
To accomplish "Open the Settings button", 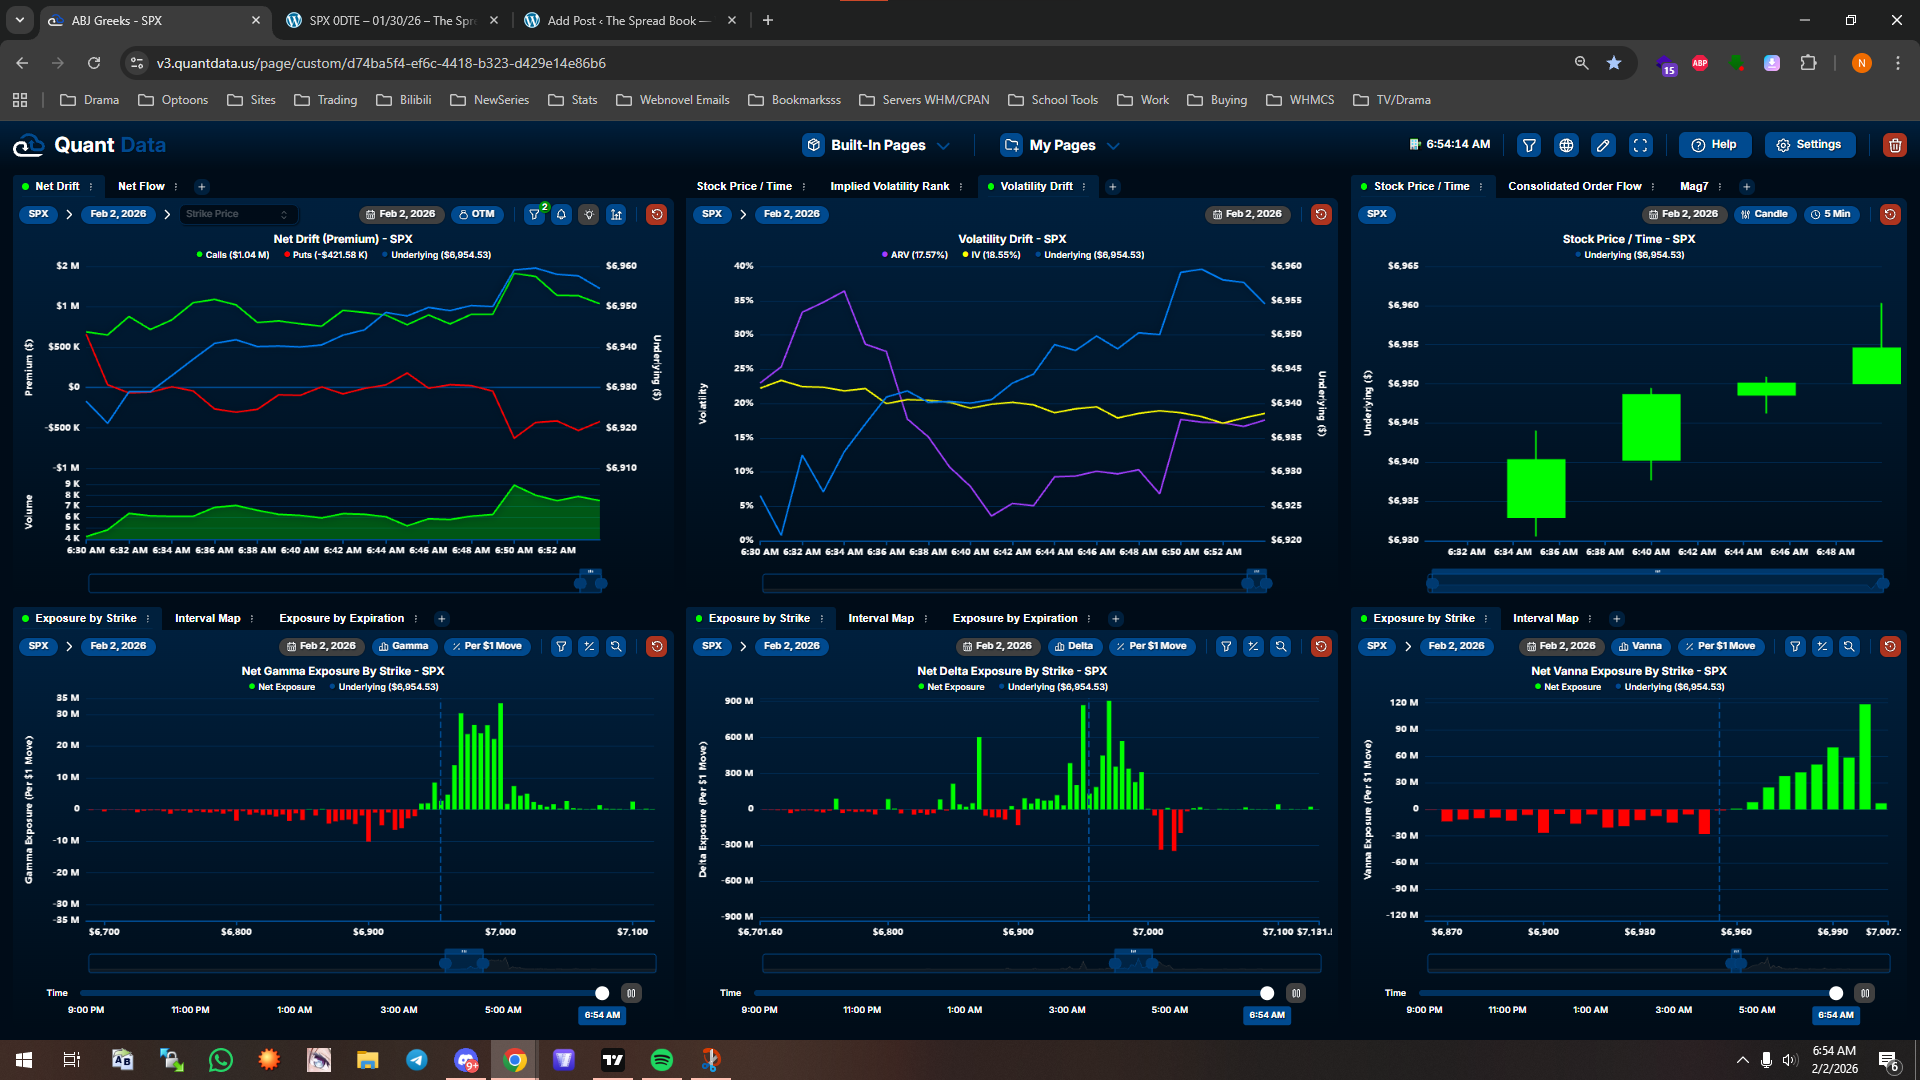I will click(1809, 145).
